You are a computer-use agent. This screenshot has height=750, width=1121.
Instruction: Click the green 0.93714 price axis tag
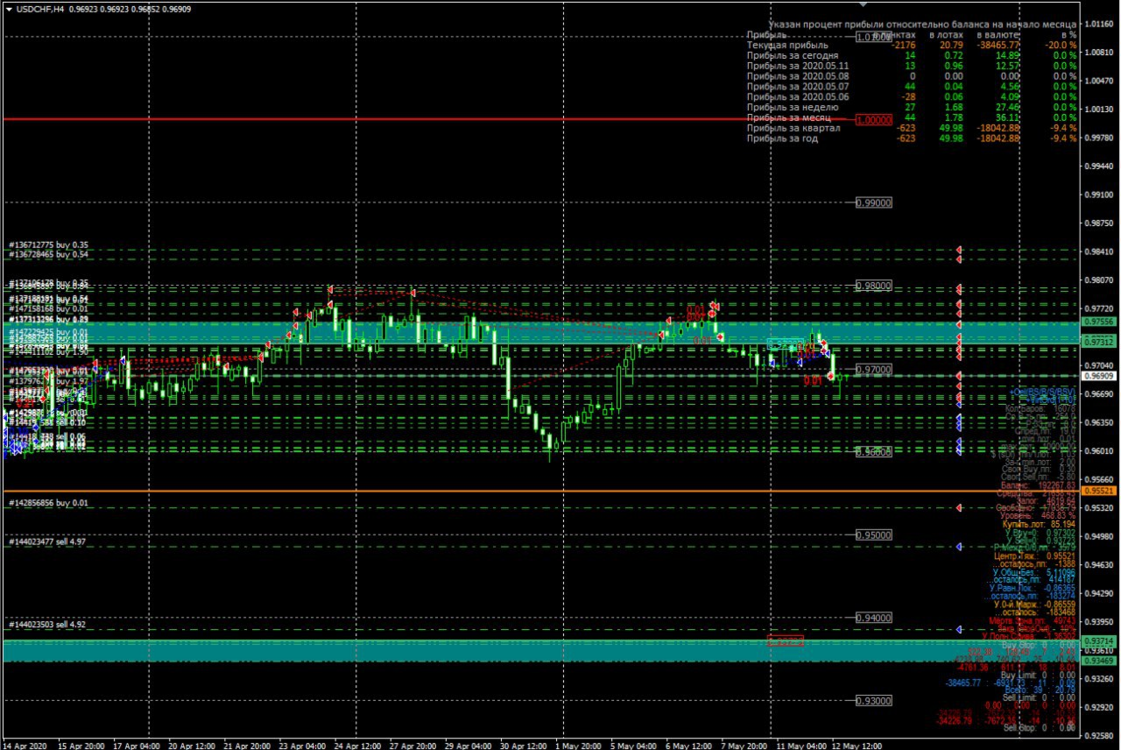pos(1099,641)
